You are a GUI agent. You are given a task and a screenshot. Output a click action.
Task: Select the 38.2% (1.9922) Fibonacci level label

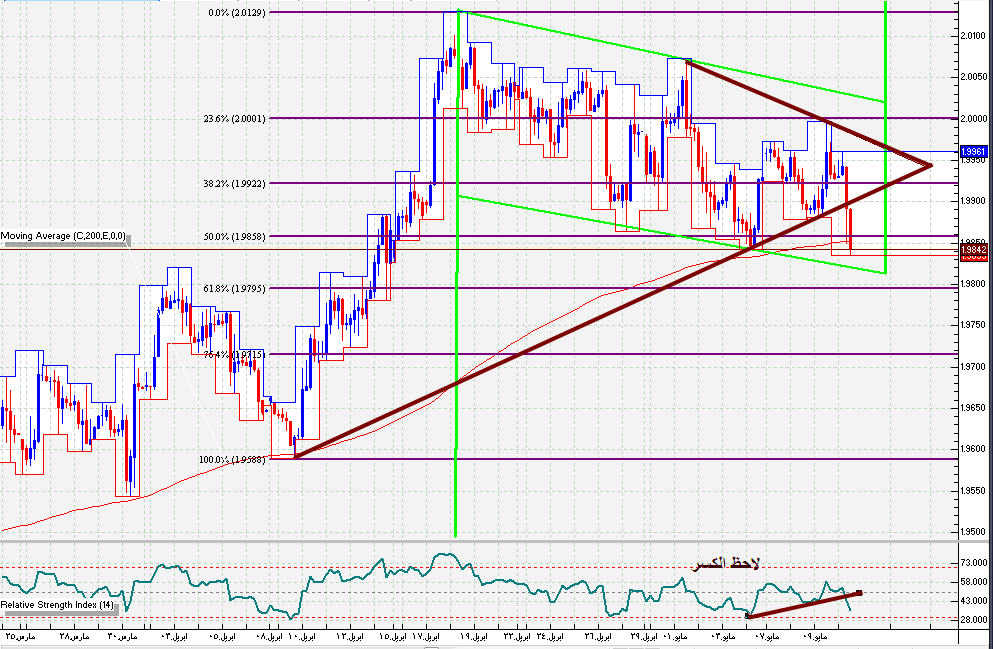pos(234,184)
